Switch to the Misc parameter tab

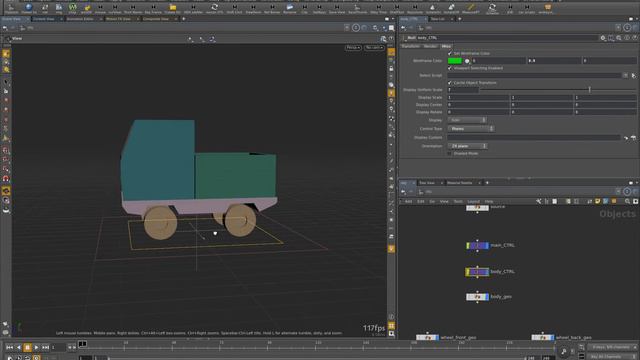coord(446,46)
